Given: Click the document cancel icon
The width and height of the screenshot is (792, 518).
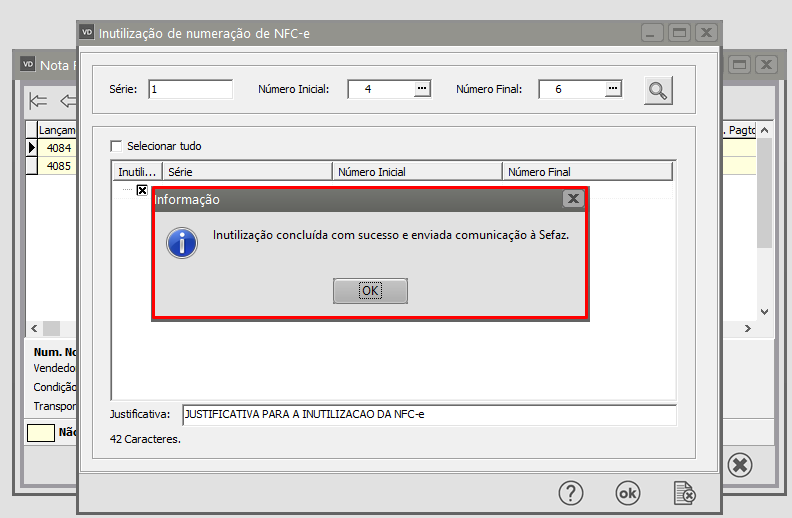Looking at the screenshot, I should click(x=684, y=493).
